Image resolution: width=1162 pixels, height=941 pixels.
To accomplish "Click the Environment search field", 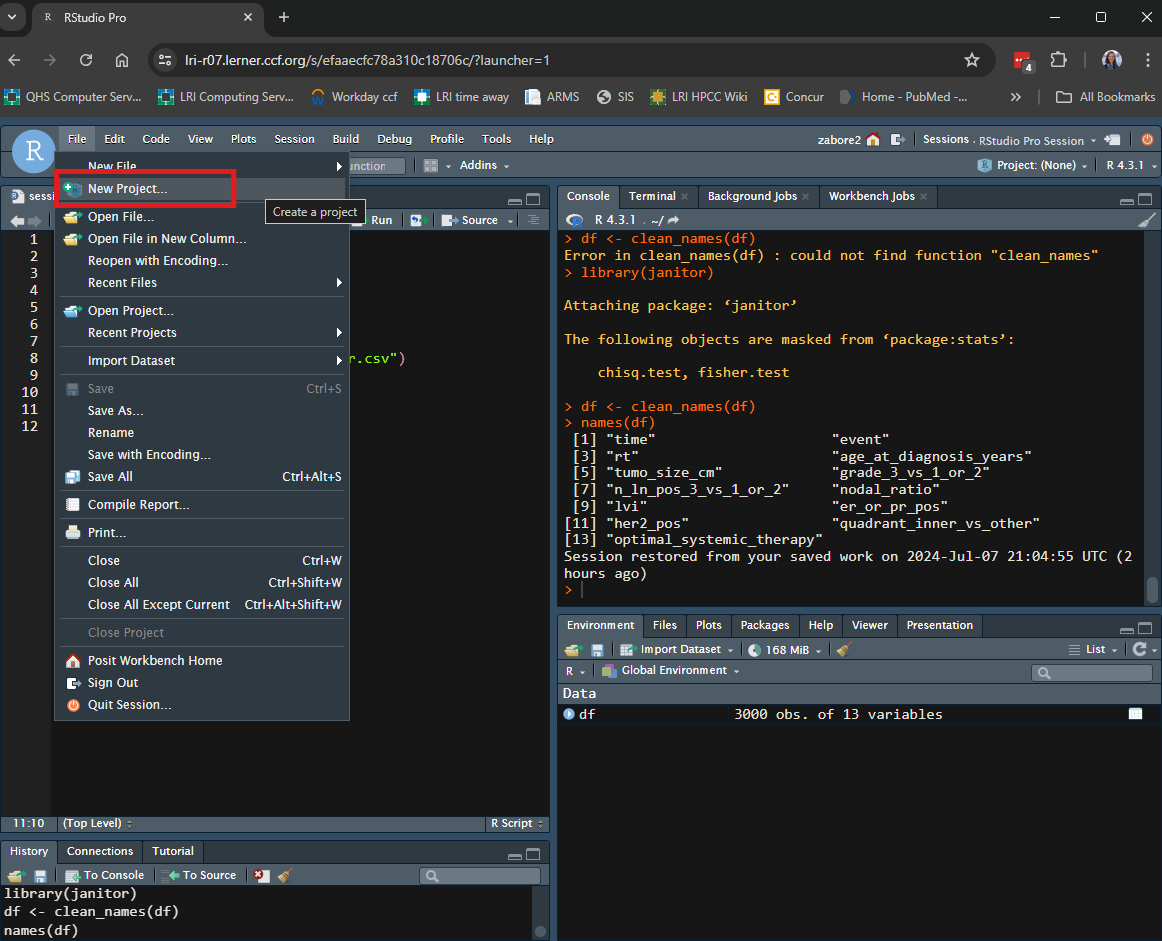I will pos(1092,673).
